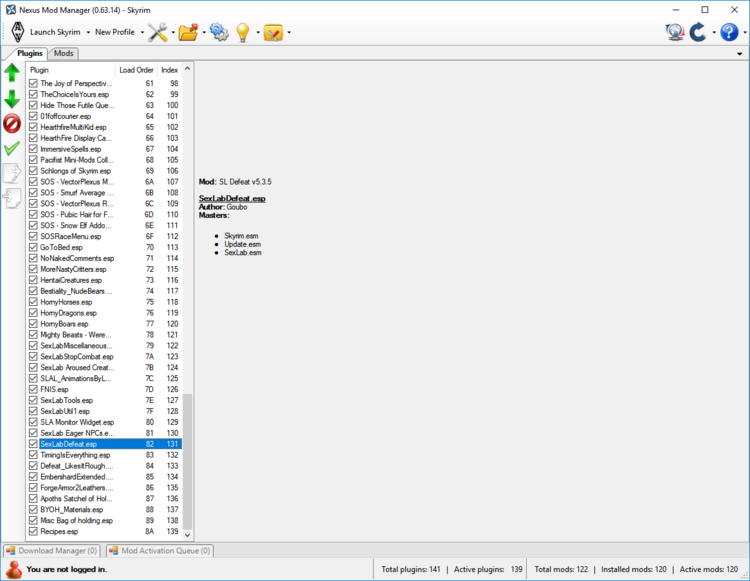The image size is (750, 581).
Task: Enable all plugins with green checkmark
Action: (x=12, y=148)
